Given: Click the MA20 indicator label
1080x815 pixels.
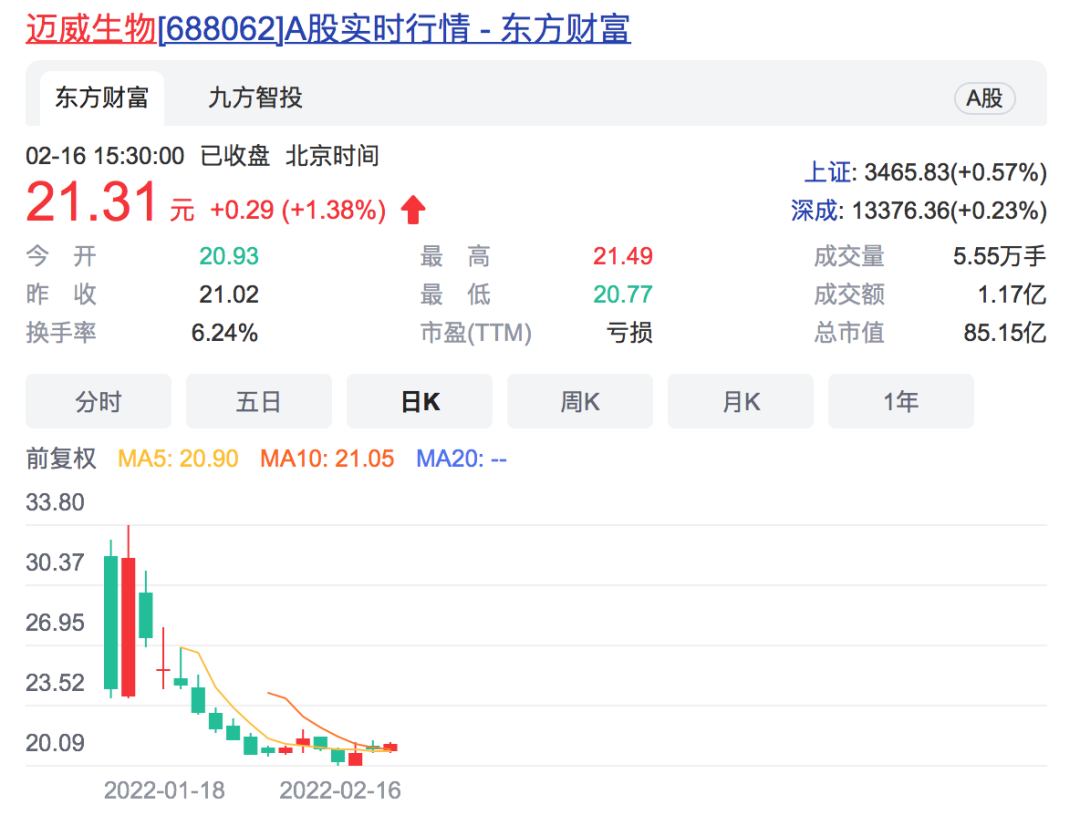Looking at the screenshot, I should coord(461,459).
